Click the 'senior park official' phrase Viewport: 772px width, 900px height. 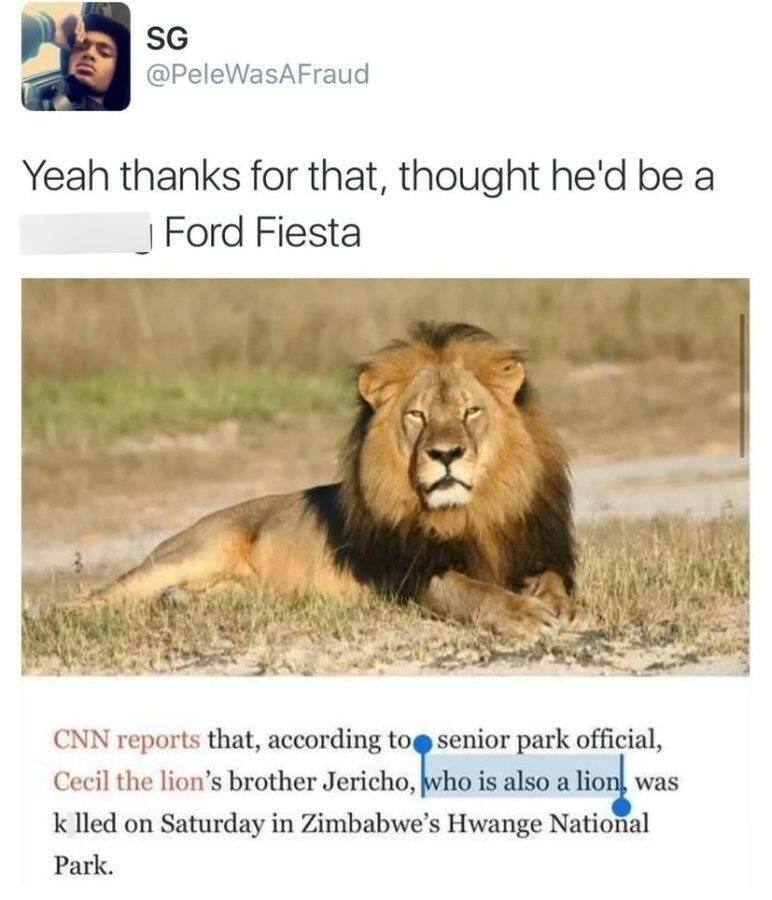pyautogui.click(x=550, y=742)
